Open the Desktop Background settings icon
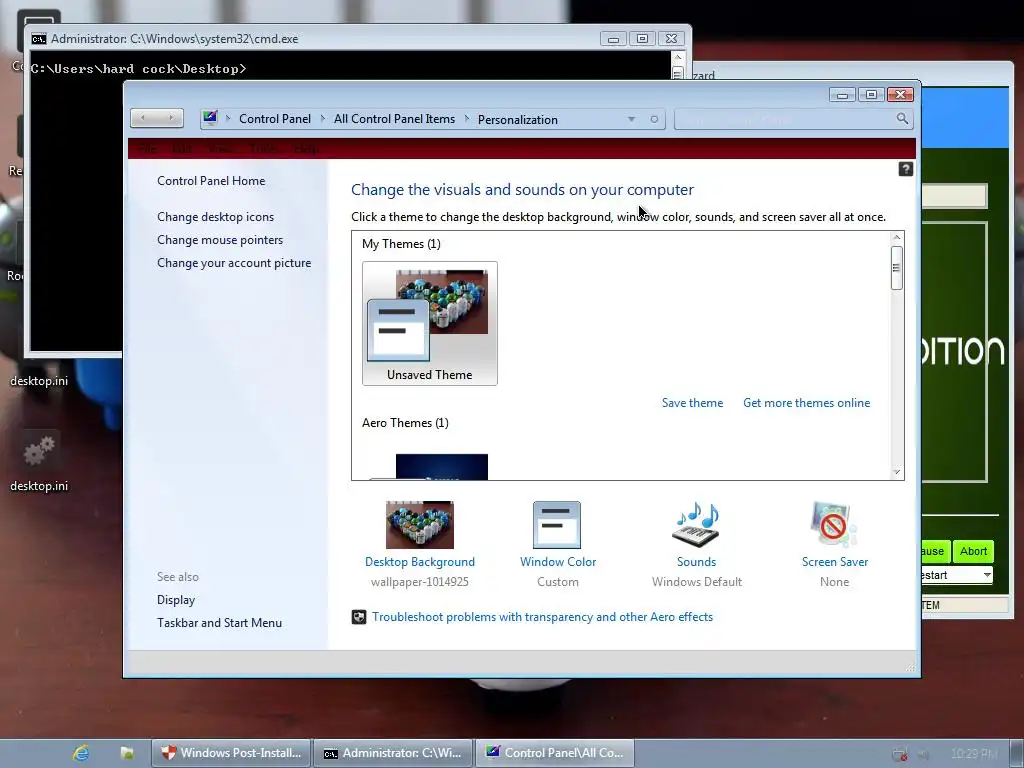Viewport: 1024px width, 768px height. tap(419, 524)
